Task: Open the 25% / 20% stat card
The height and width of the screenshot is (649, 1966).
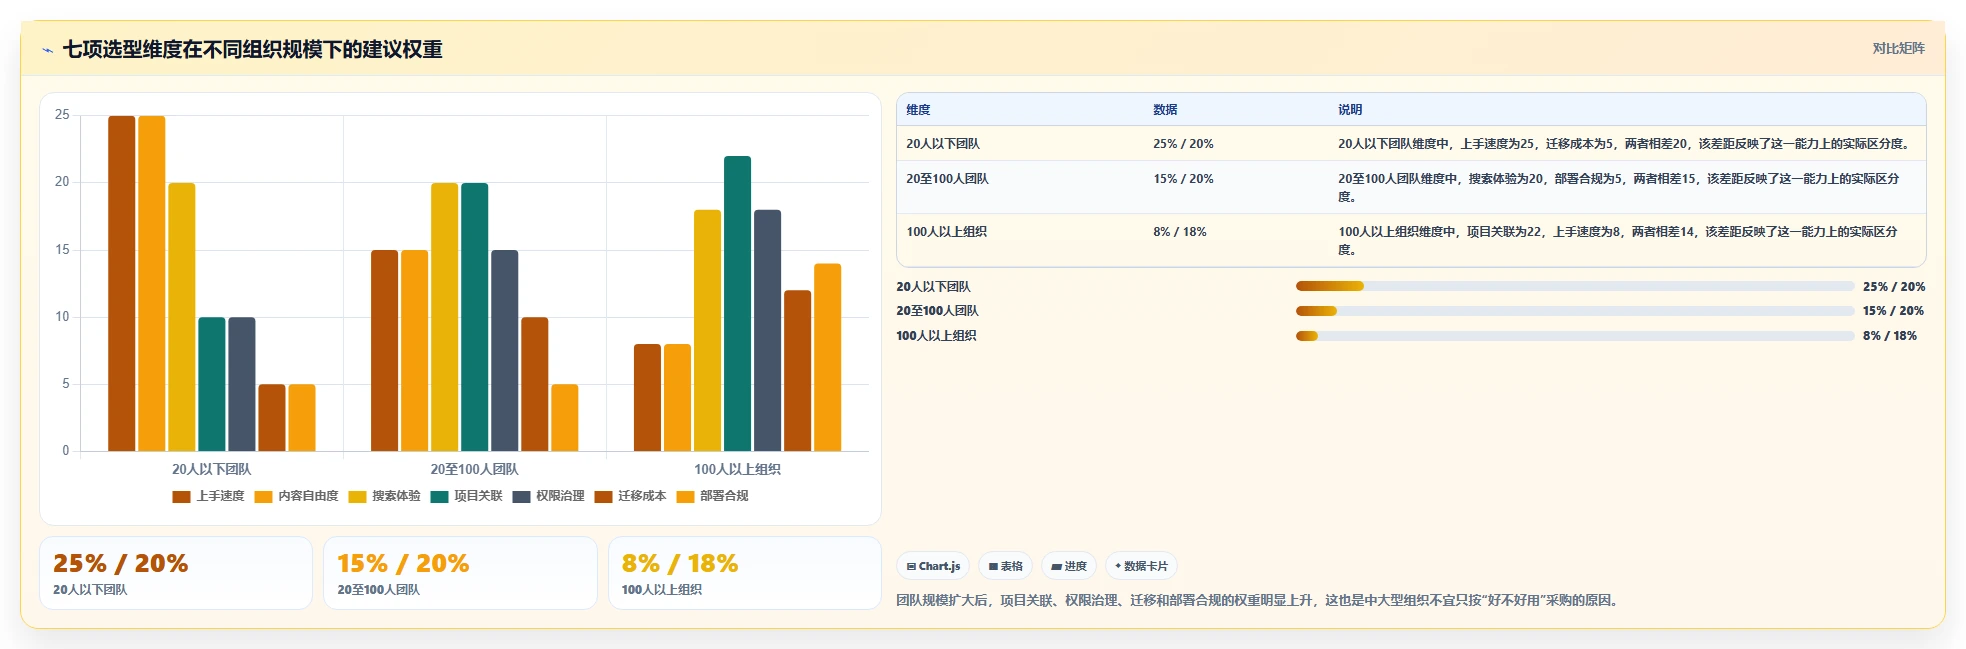Action: pos(176,573)
